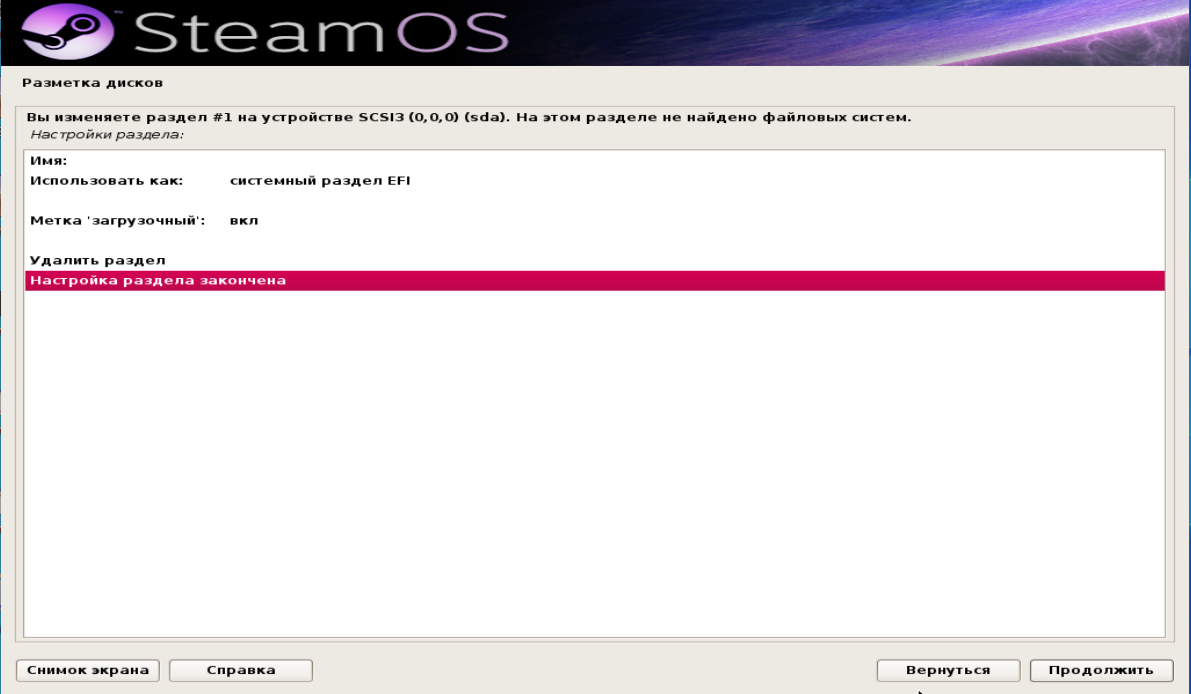Click the Вернуться button
This screenshot has width=1191, height=694.
click(x=948, y=670)
